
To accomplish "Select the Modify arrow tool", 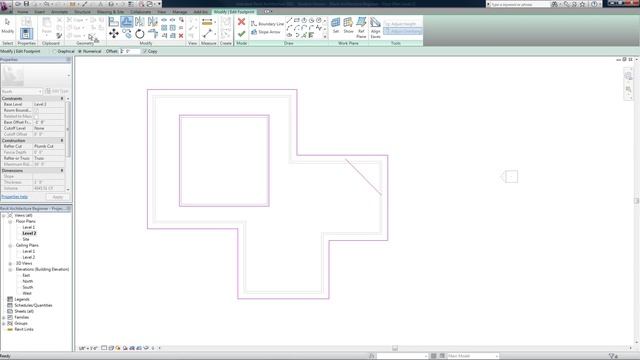I will [x=7, y=26].
